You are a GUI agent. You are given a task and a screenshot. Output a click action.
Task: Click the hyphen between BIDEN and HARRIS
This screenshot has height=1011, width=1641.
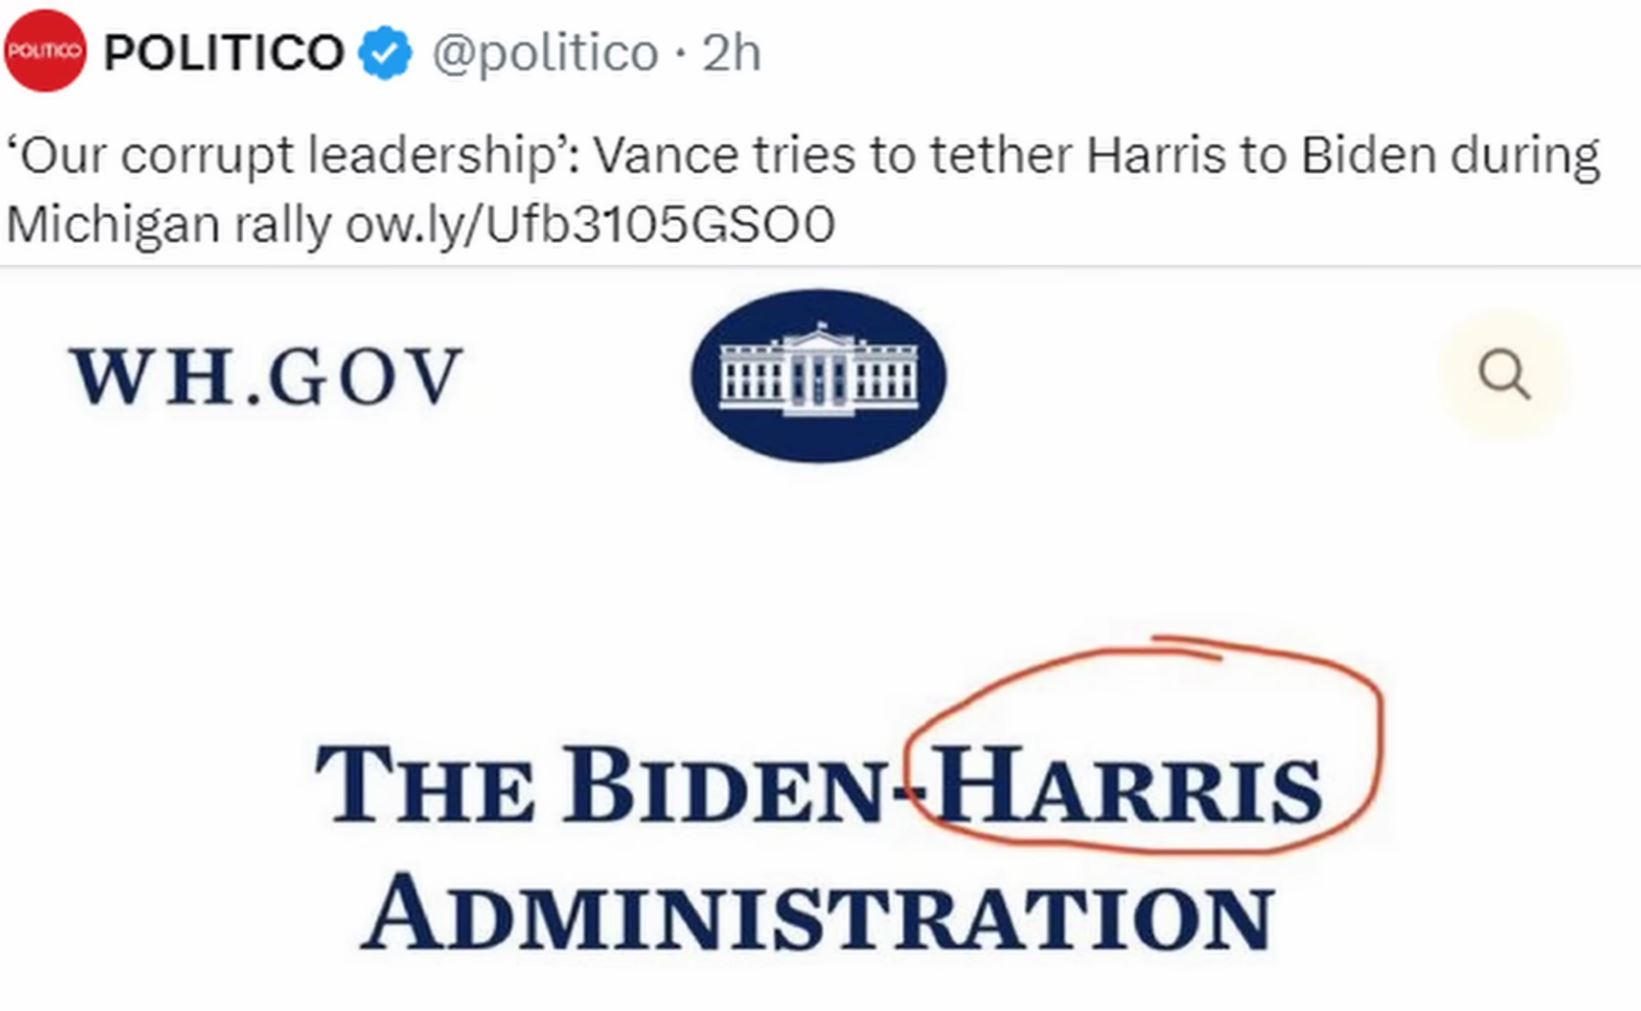click(x=910, y=796)
